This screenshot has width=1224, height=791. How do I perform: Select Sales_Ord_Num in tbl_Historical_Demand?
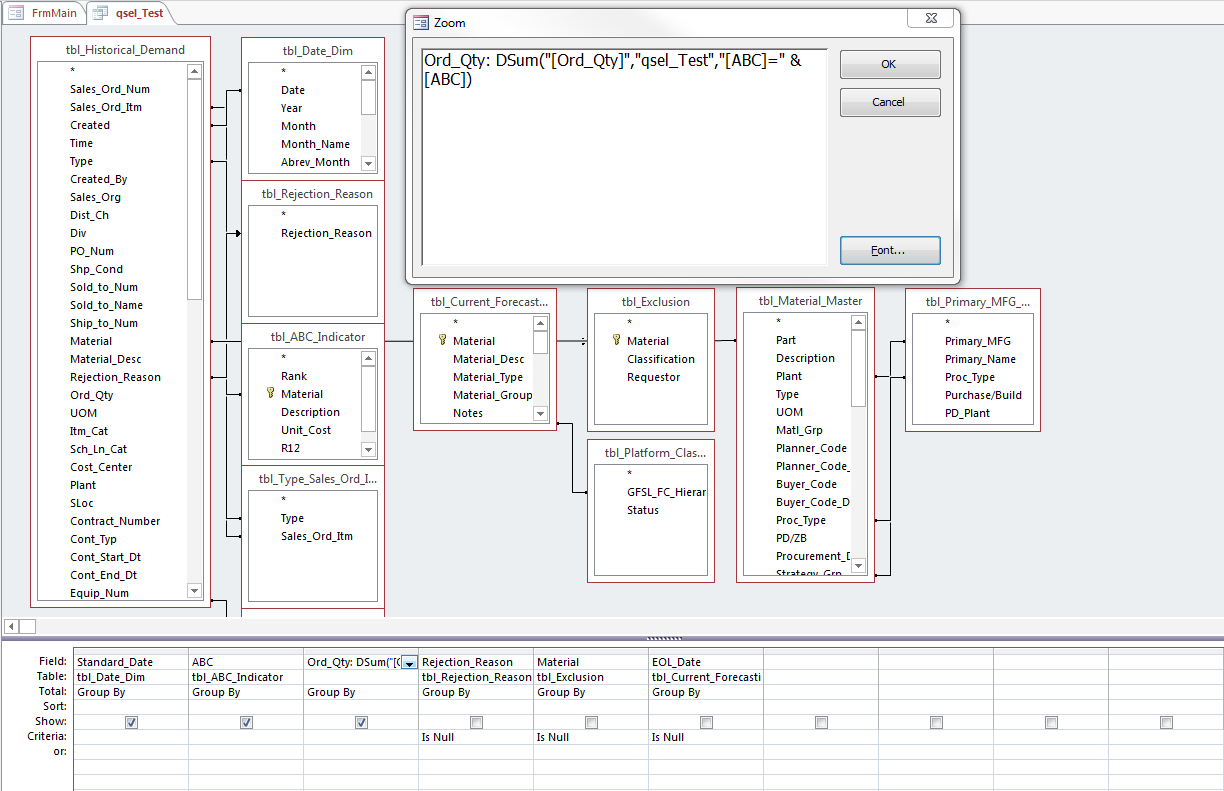(x=110, y=89)
